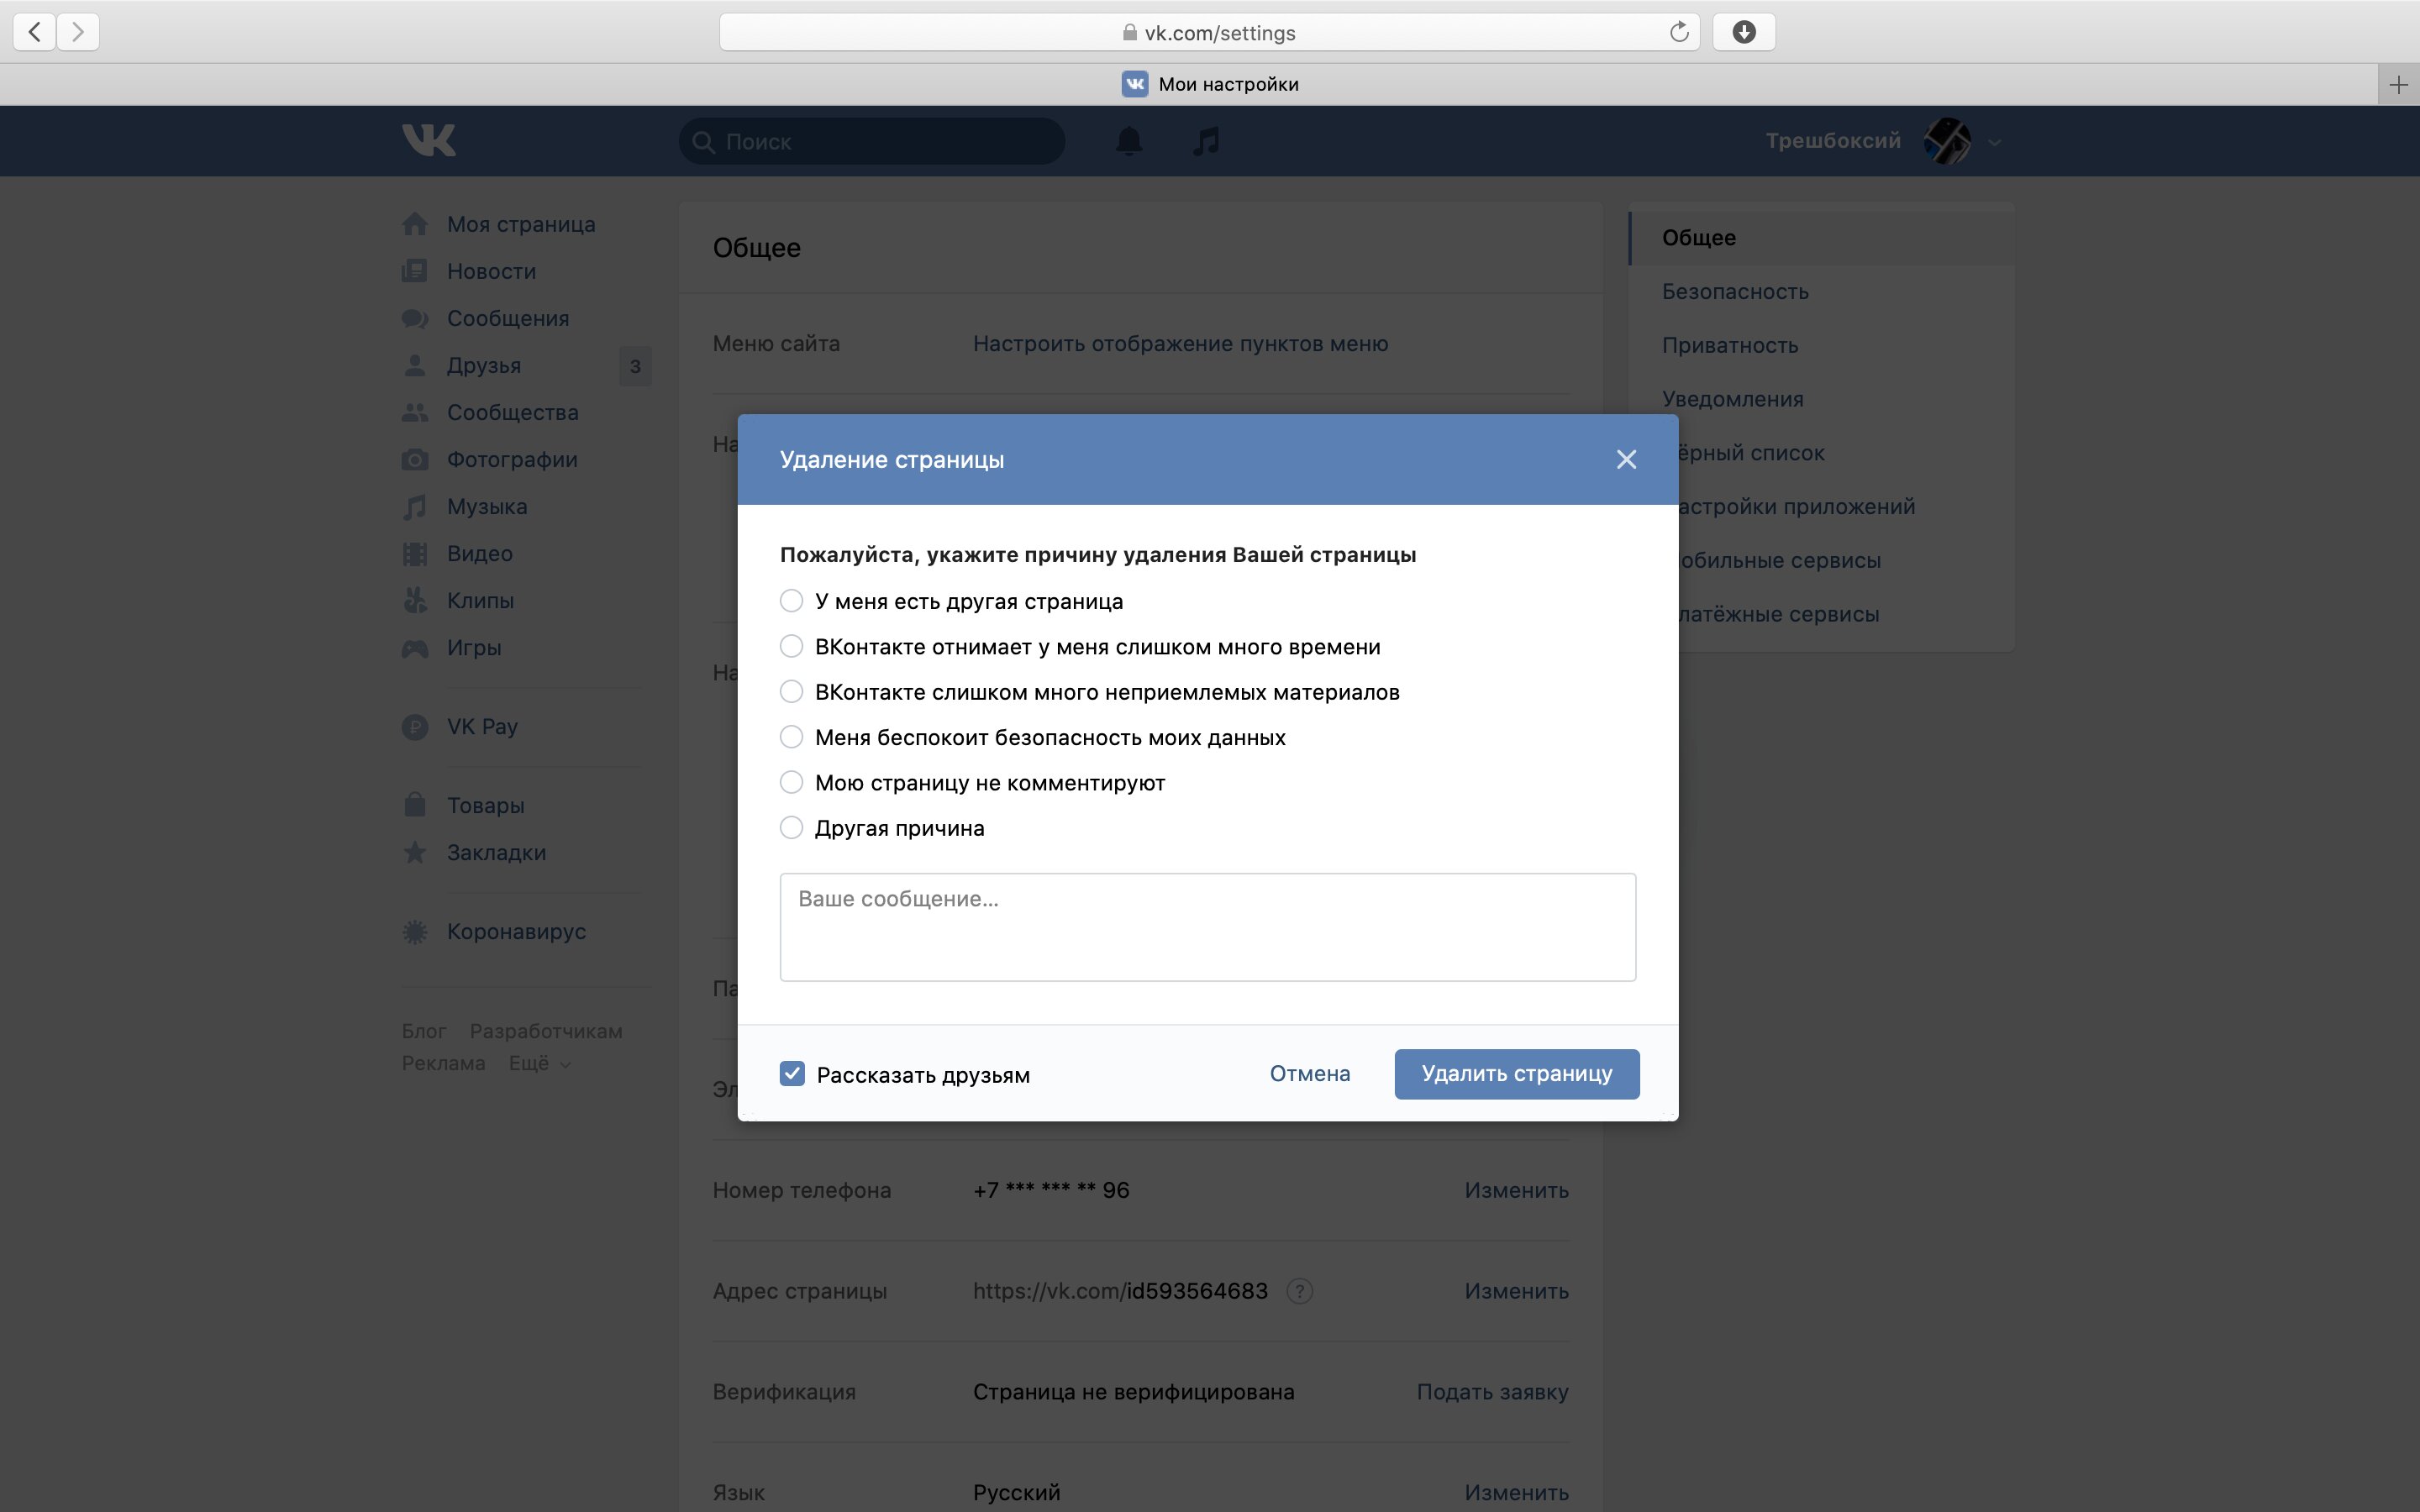Switch to the Приватность settings tab
2420x1512 pixels.
[x=1730, y=345]
